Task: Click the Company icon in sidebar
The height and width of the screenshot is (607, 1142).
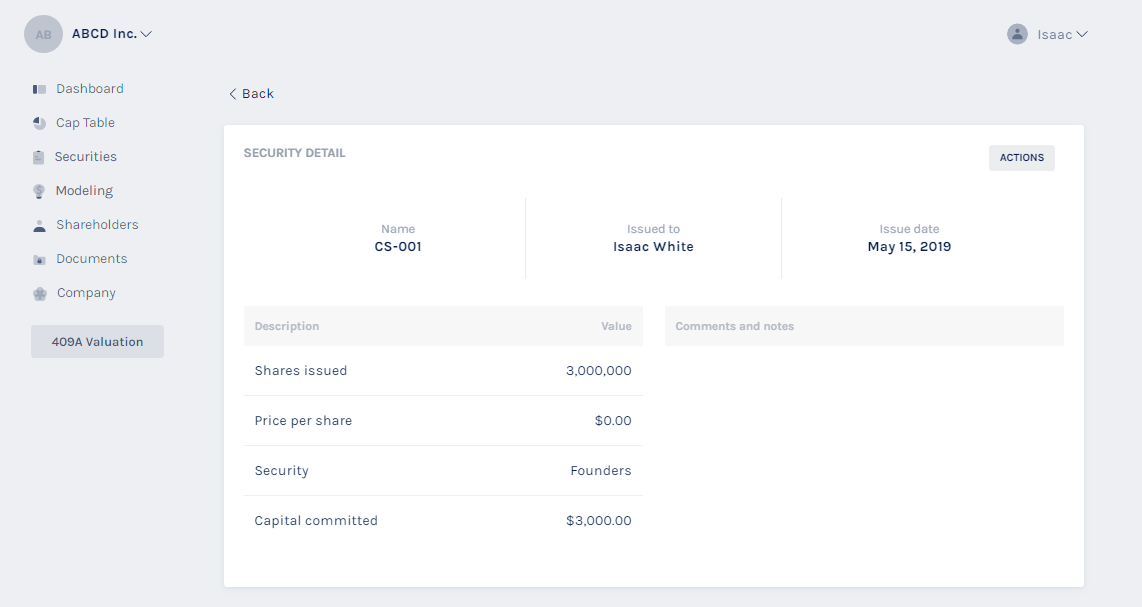Action: [40, 293]
